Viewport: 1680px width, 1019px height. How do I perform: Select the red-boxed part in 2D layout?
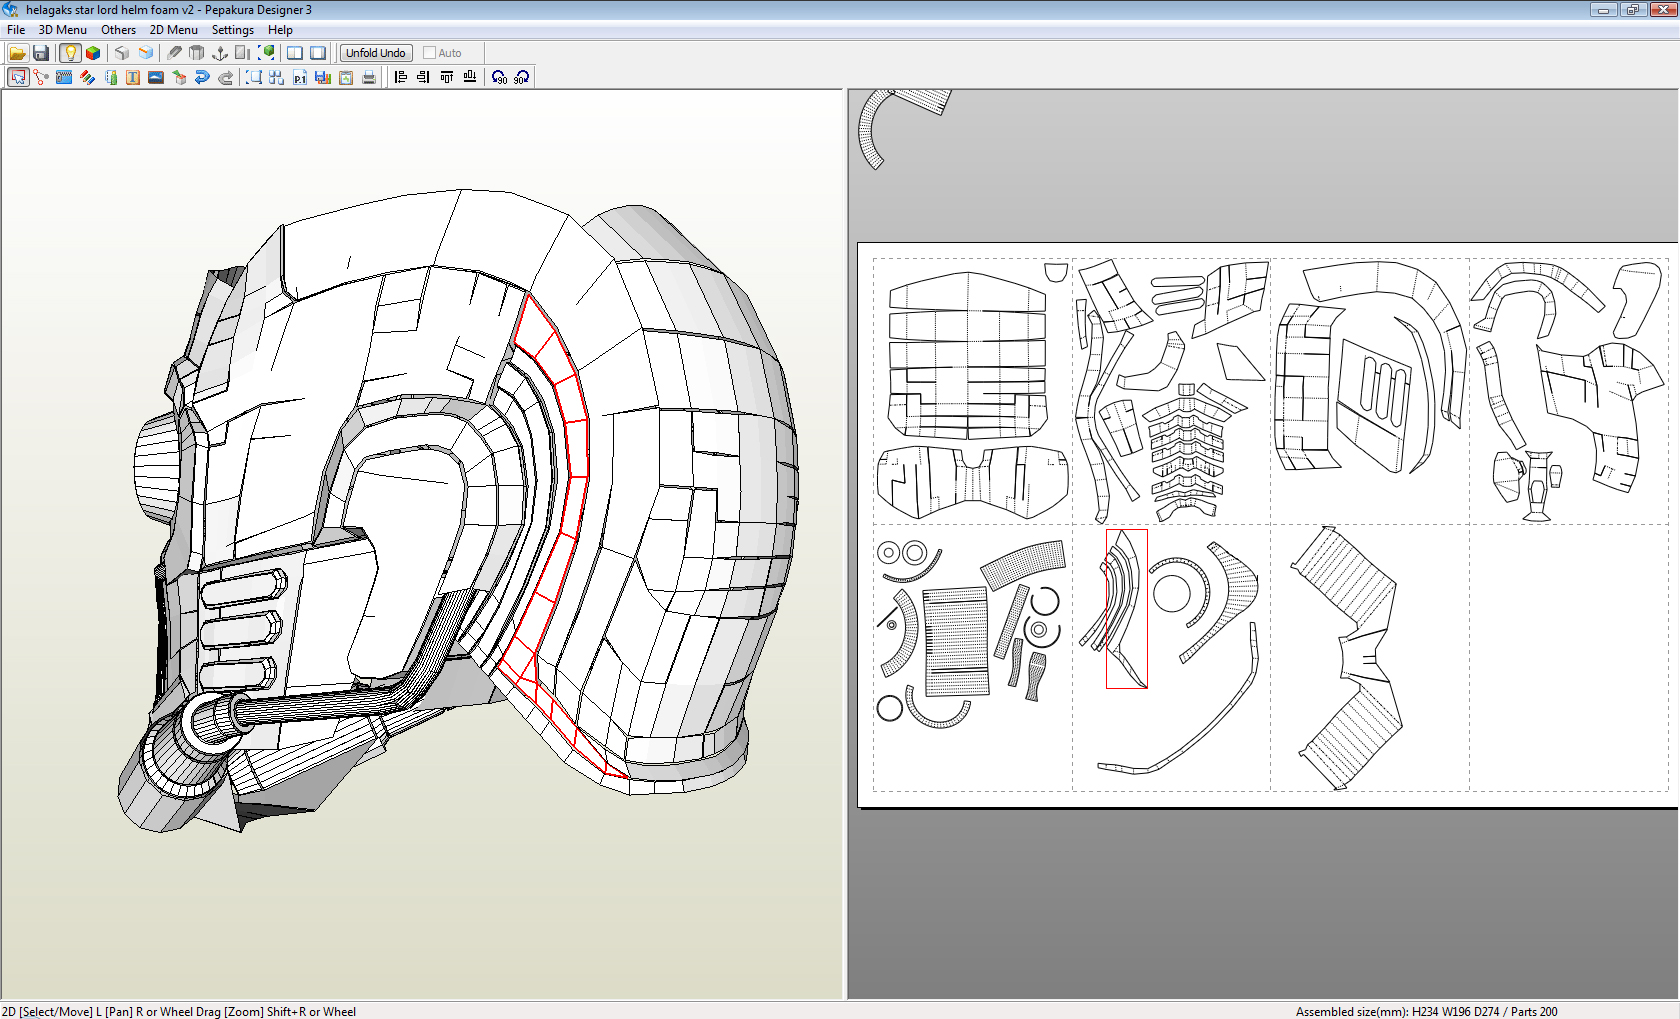click(1126, 609)
